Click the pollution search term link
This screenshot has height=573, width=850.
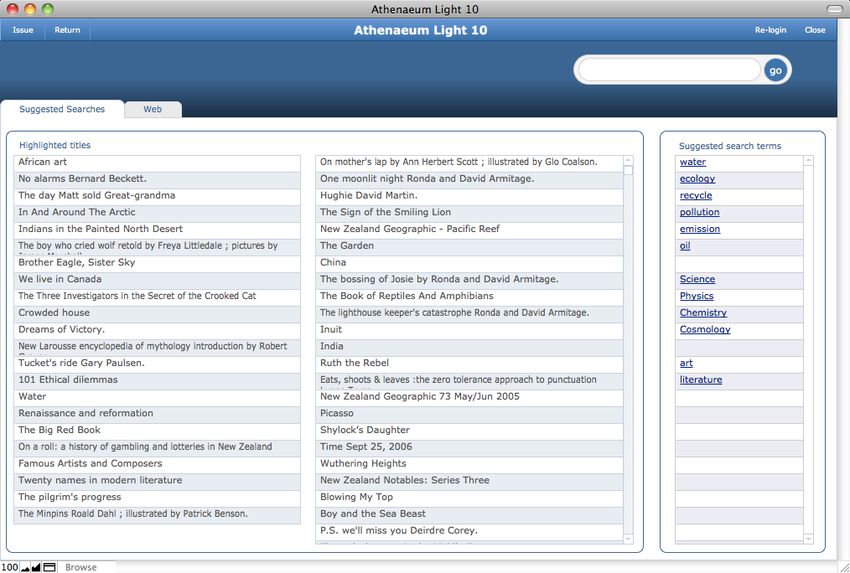pyautogui.click(x=699, y=212)
